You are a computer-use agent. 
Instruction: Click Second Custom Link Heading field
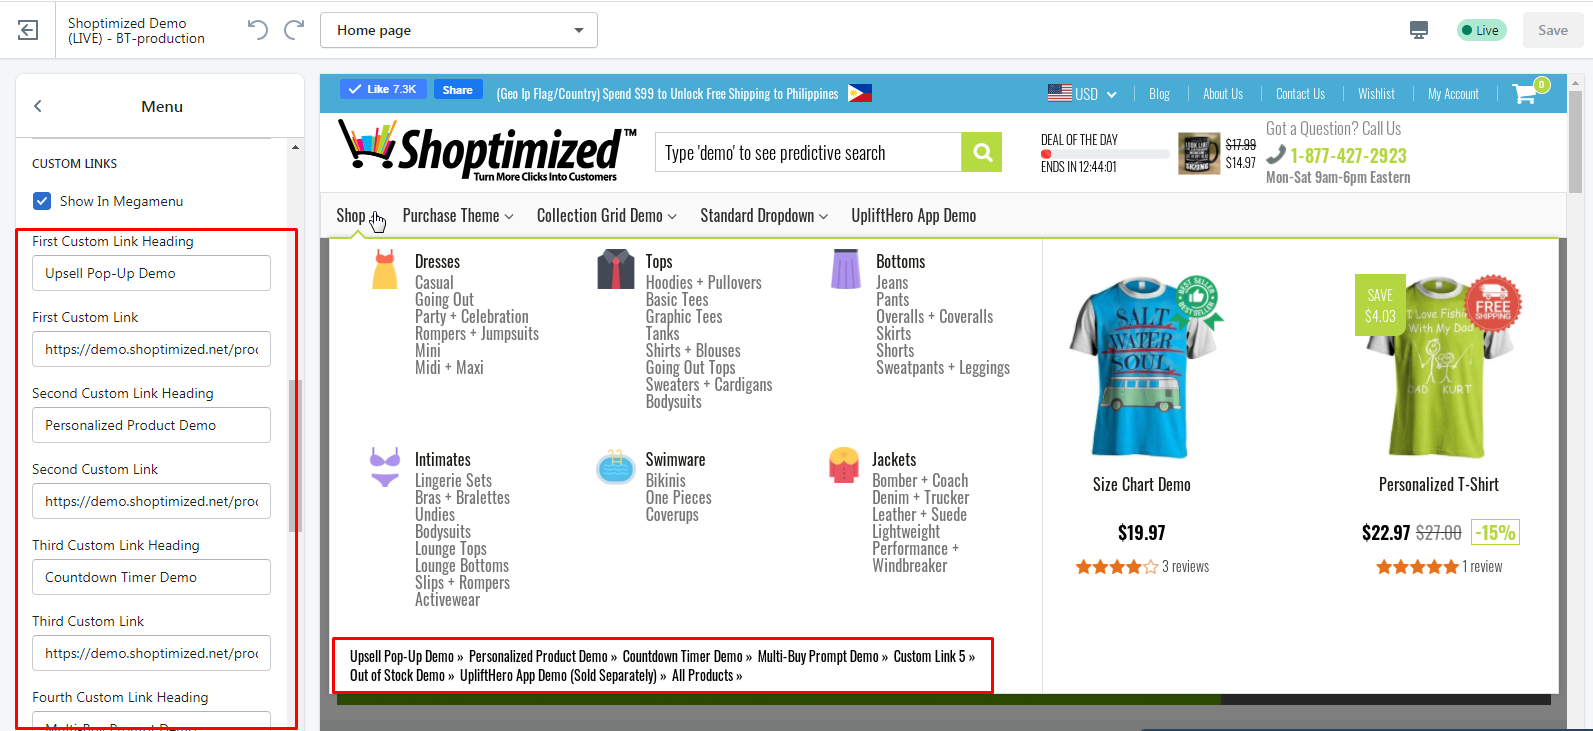[x=151, y=425]
